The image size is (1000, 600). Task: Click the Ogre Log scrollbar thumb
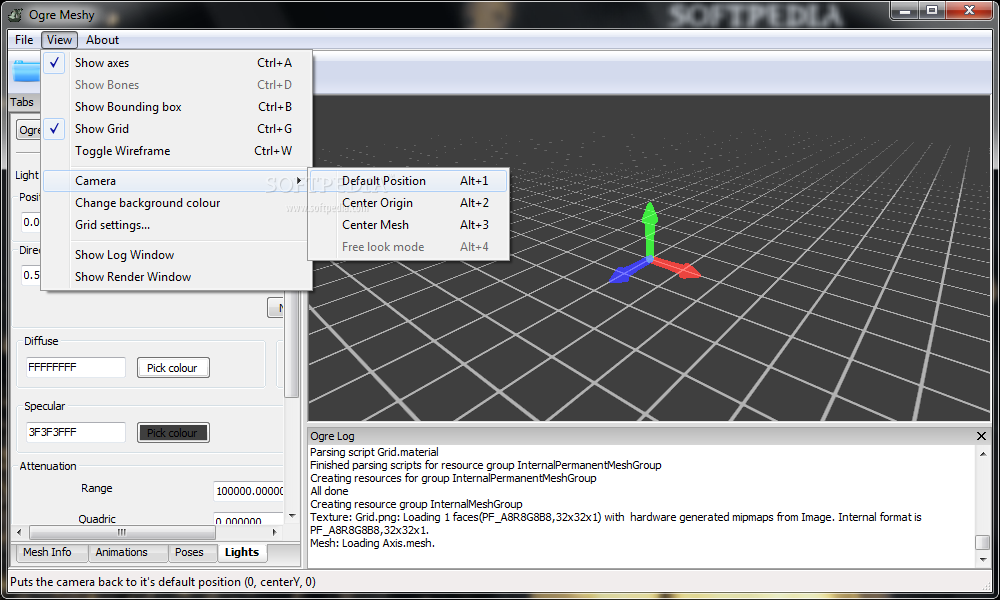983,542
